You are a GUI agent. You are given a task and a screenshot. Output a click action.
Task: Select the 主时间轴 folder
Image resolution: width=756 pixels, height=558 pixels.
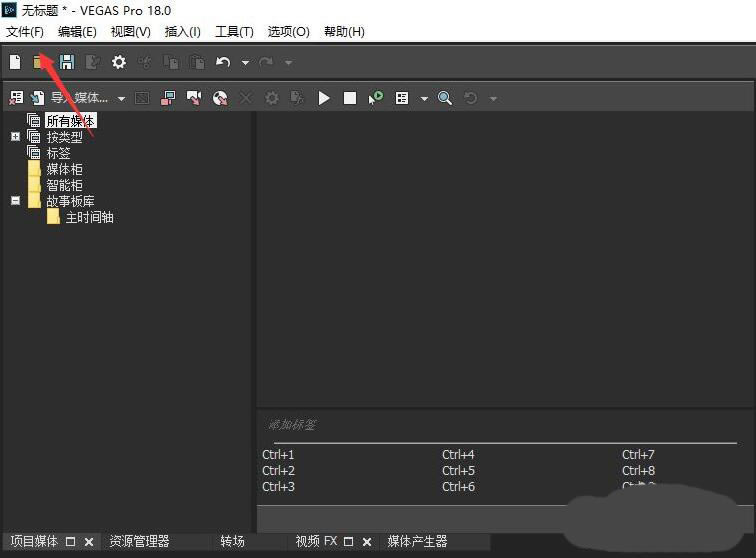[x=89, y=218]
